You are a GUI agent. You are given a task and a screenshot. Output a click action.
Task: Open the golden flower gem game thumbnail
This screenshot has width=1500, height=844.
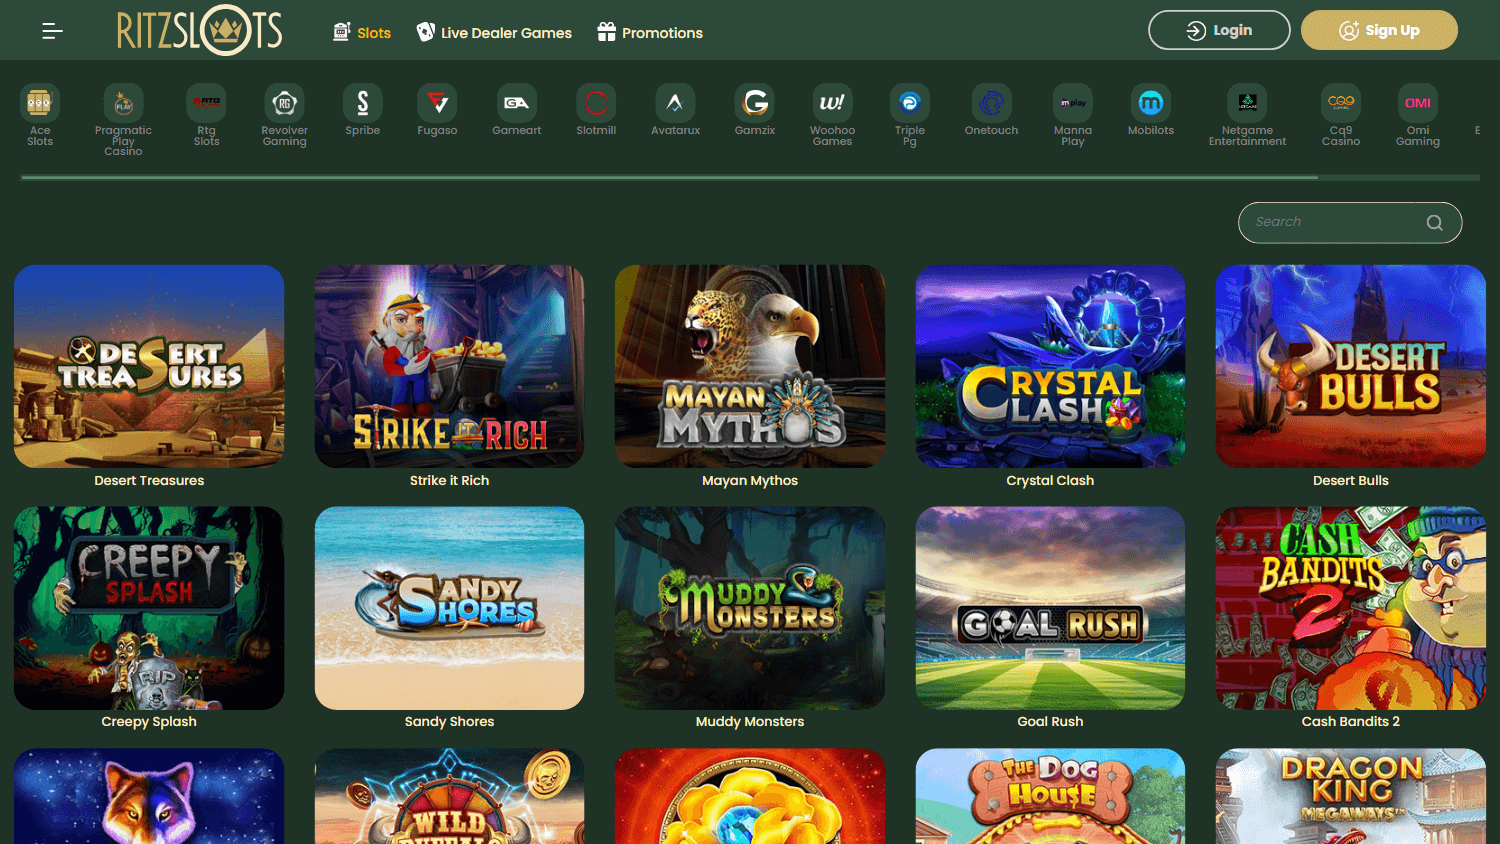750,796
